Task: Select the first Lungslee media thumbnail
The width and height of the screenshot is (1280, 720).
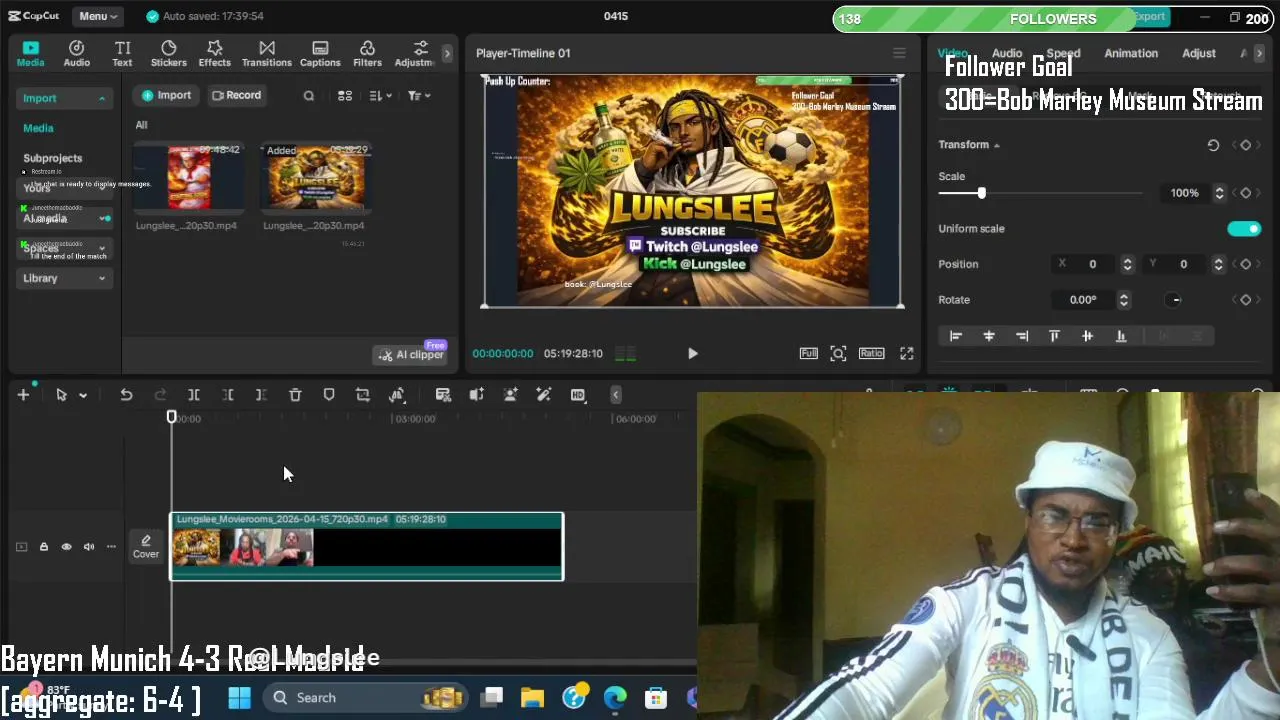Action: click(189, 177)
